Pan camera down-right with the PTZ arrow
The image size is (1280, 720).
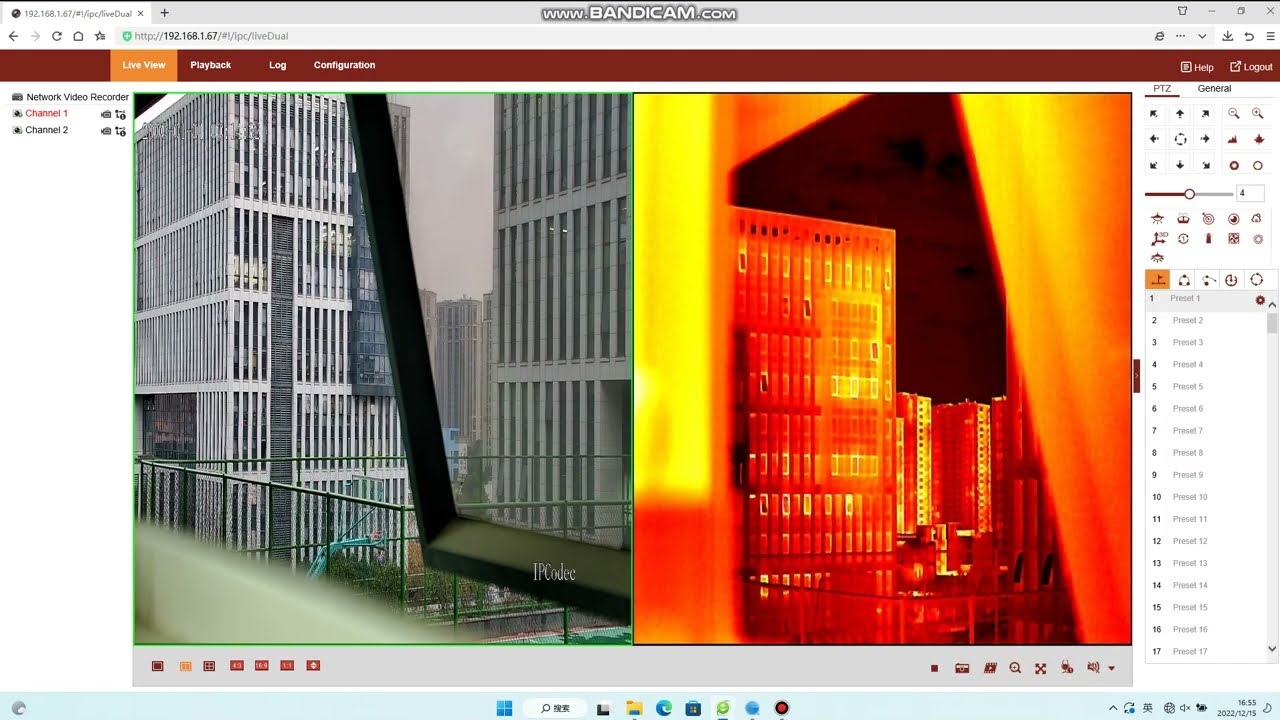1205,165
